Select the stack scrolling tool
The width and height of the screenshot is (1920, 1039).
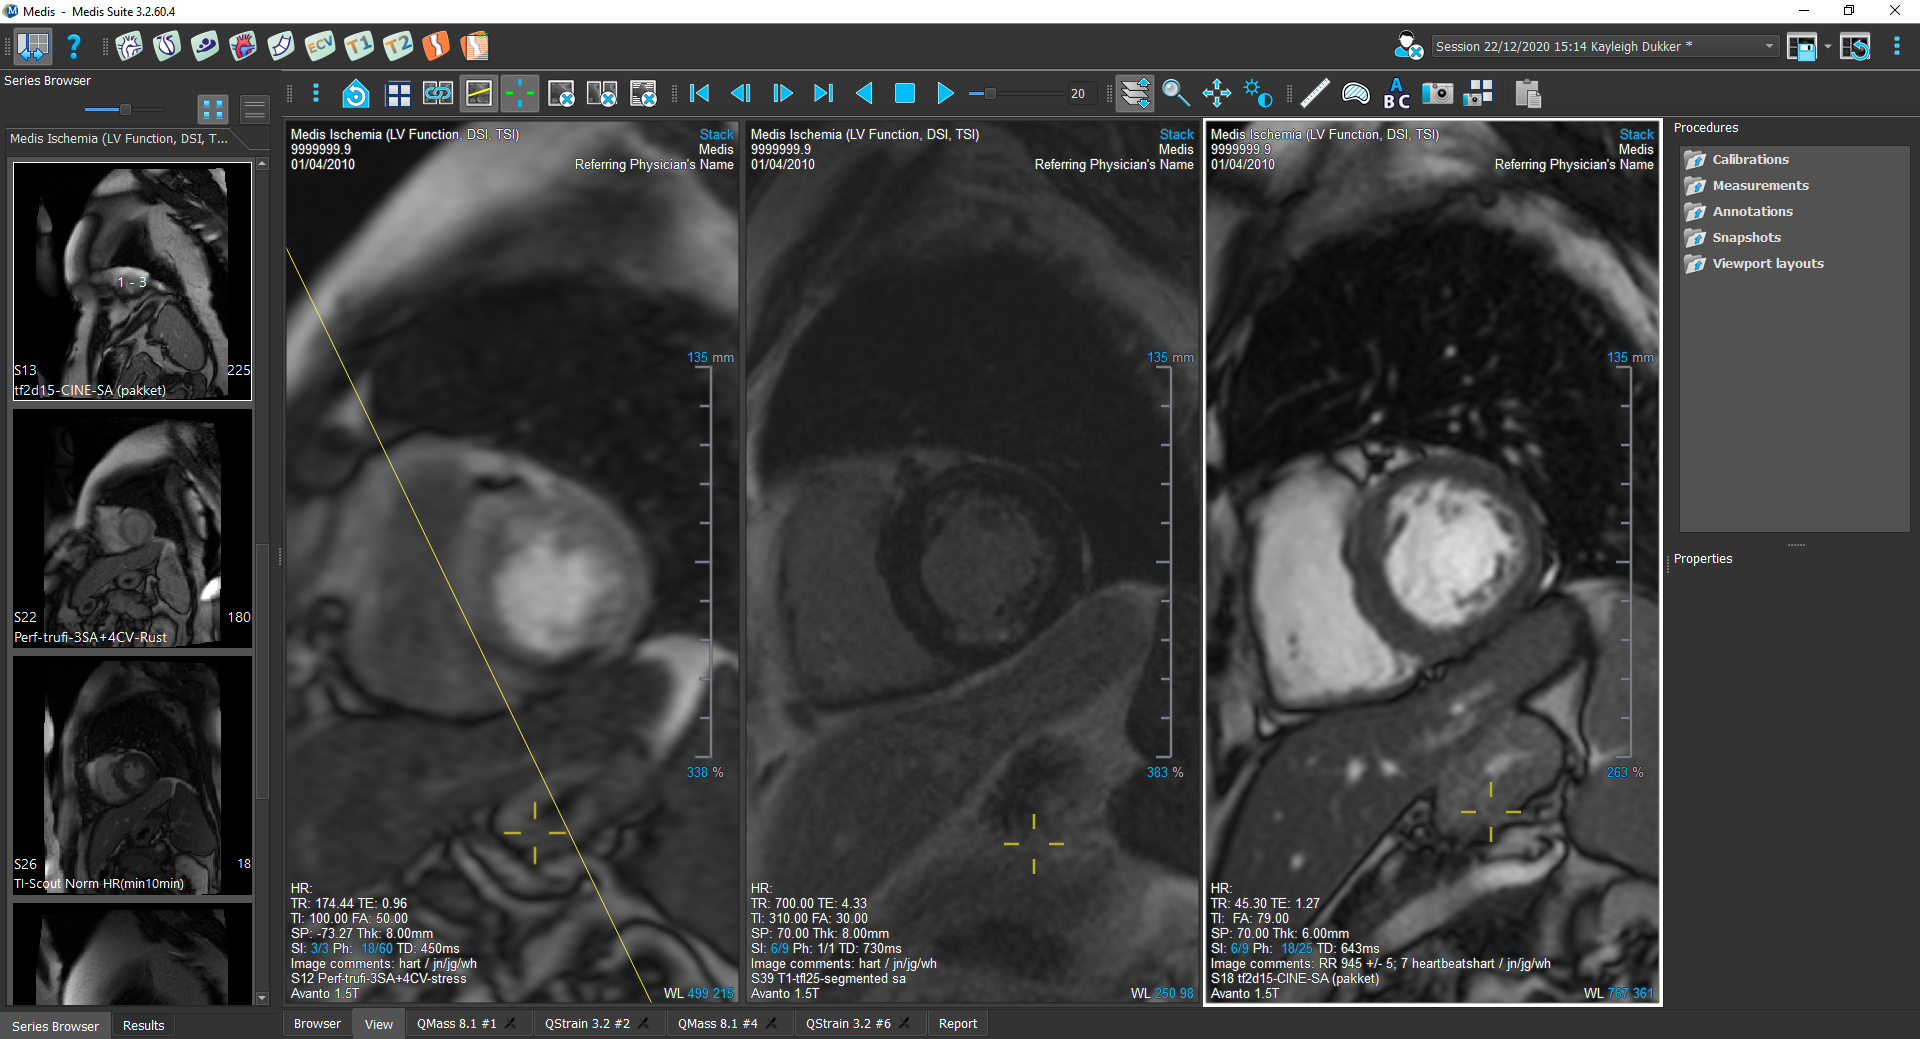pos(1136,94)
